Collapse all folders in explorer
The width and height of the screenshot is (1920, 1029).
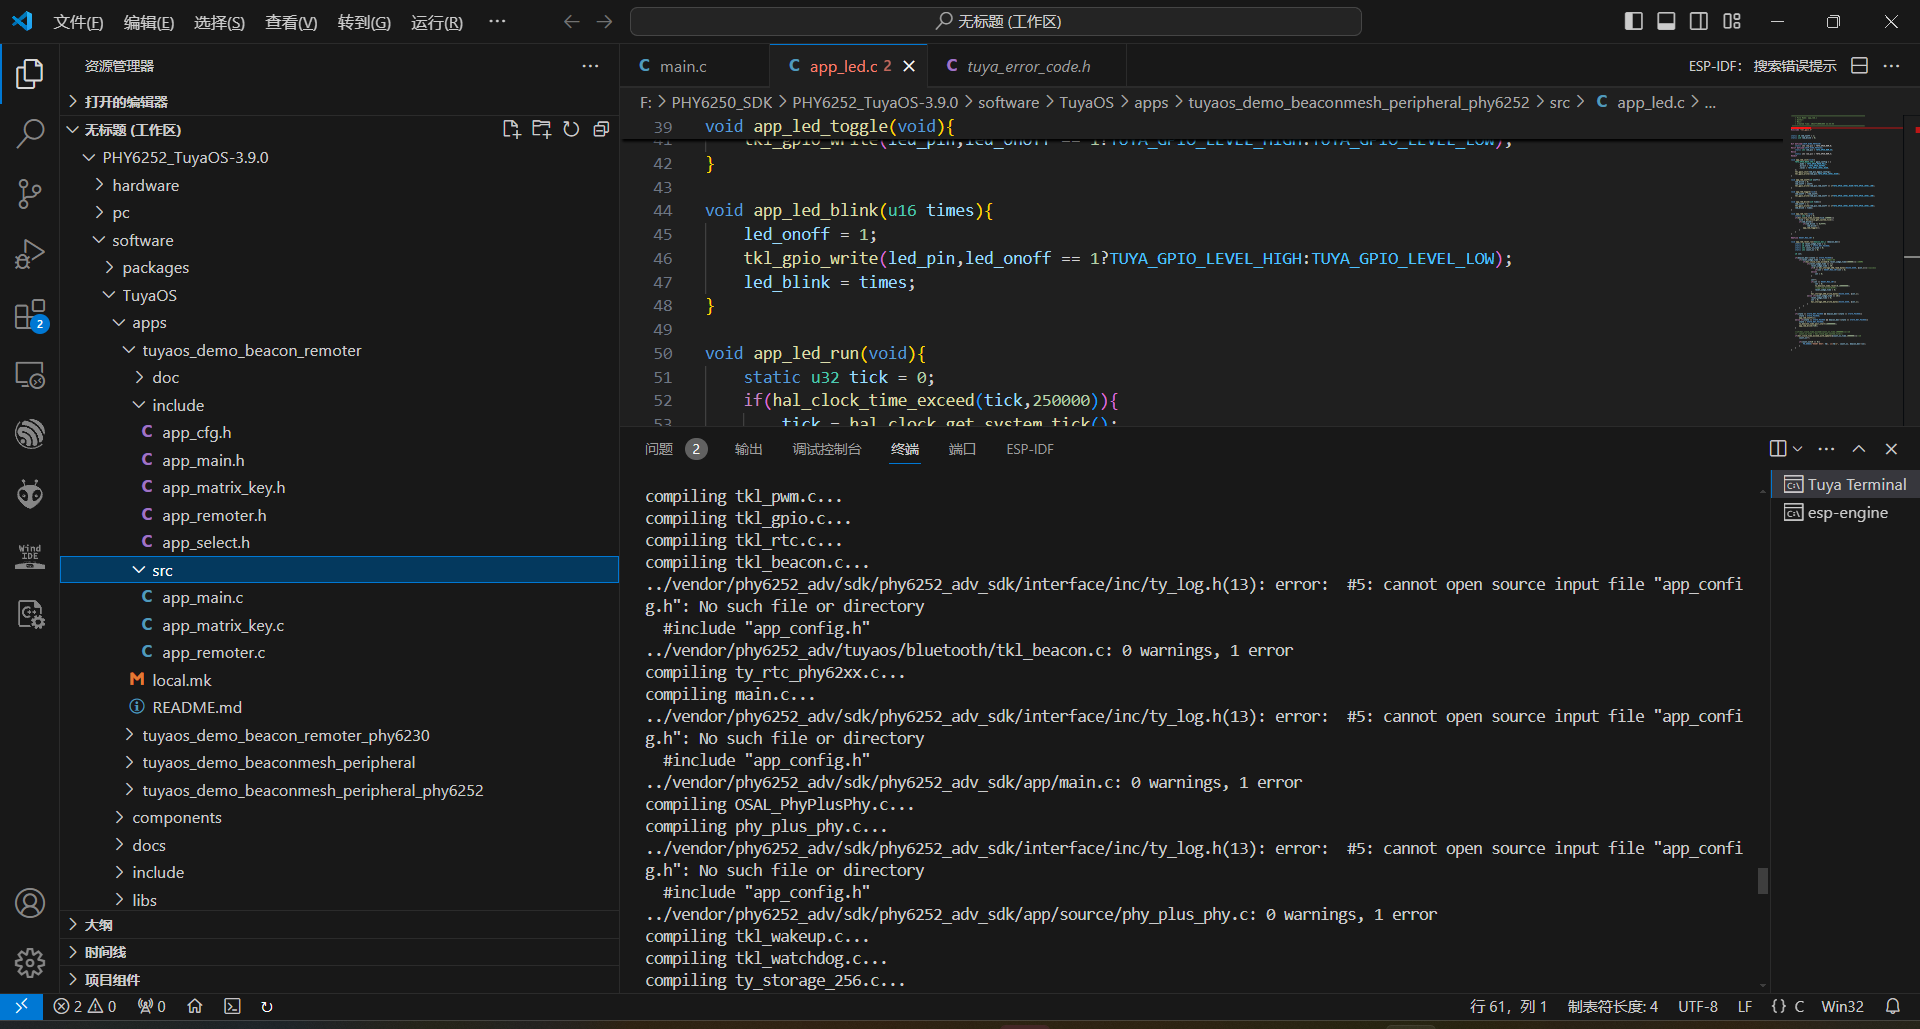pyautogui.click(x=601, y=129)
